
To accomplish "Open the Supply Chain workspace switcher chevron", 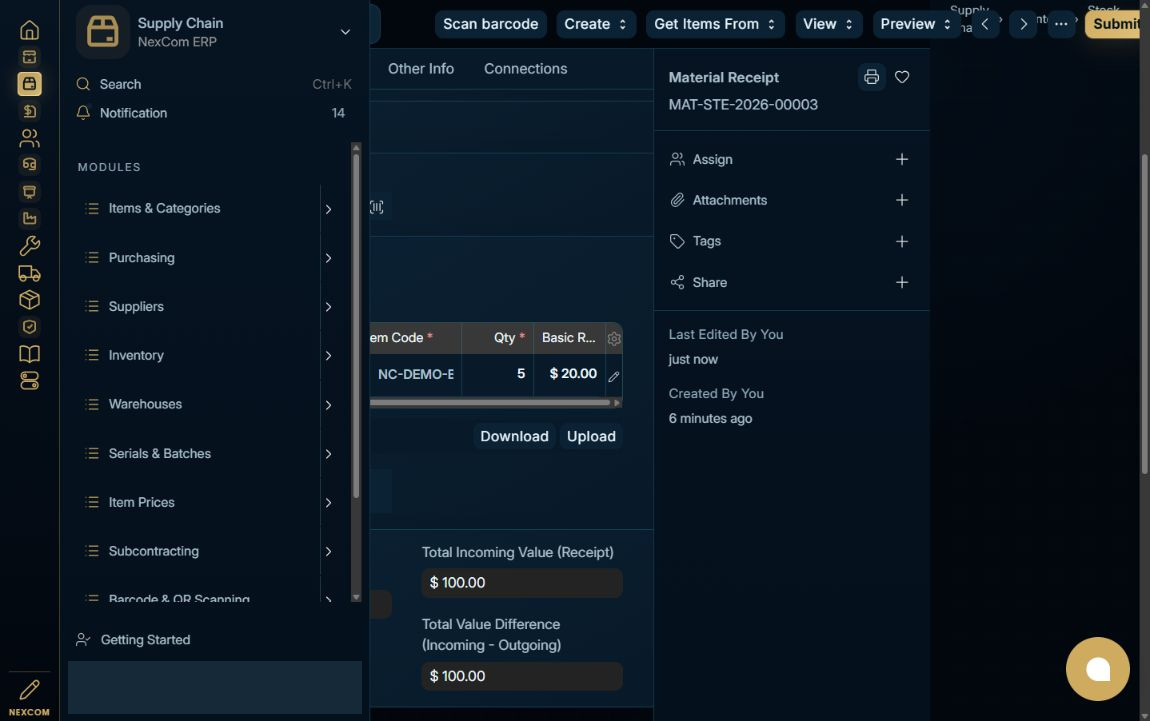I will click(x=345, y=32).
